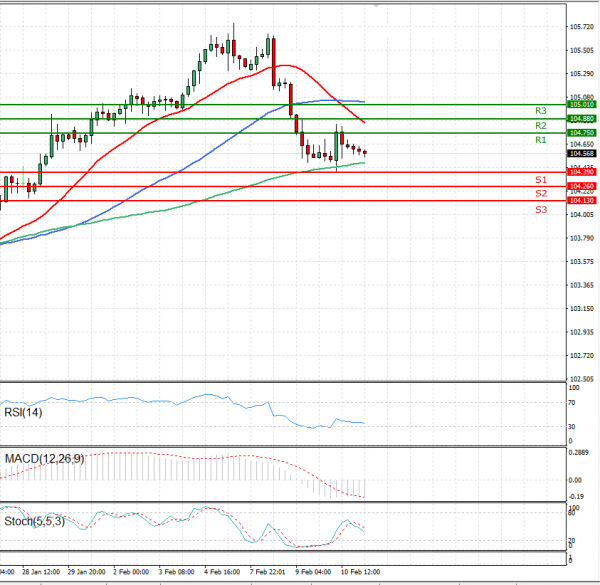Click the S2 support label
The image size is (600, 585).
541,194
